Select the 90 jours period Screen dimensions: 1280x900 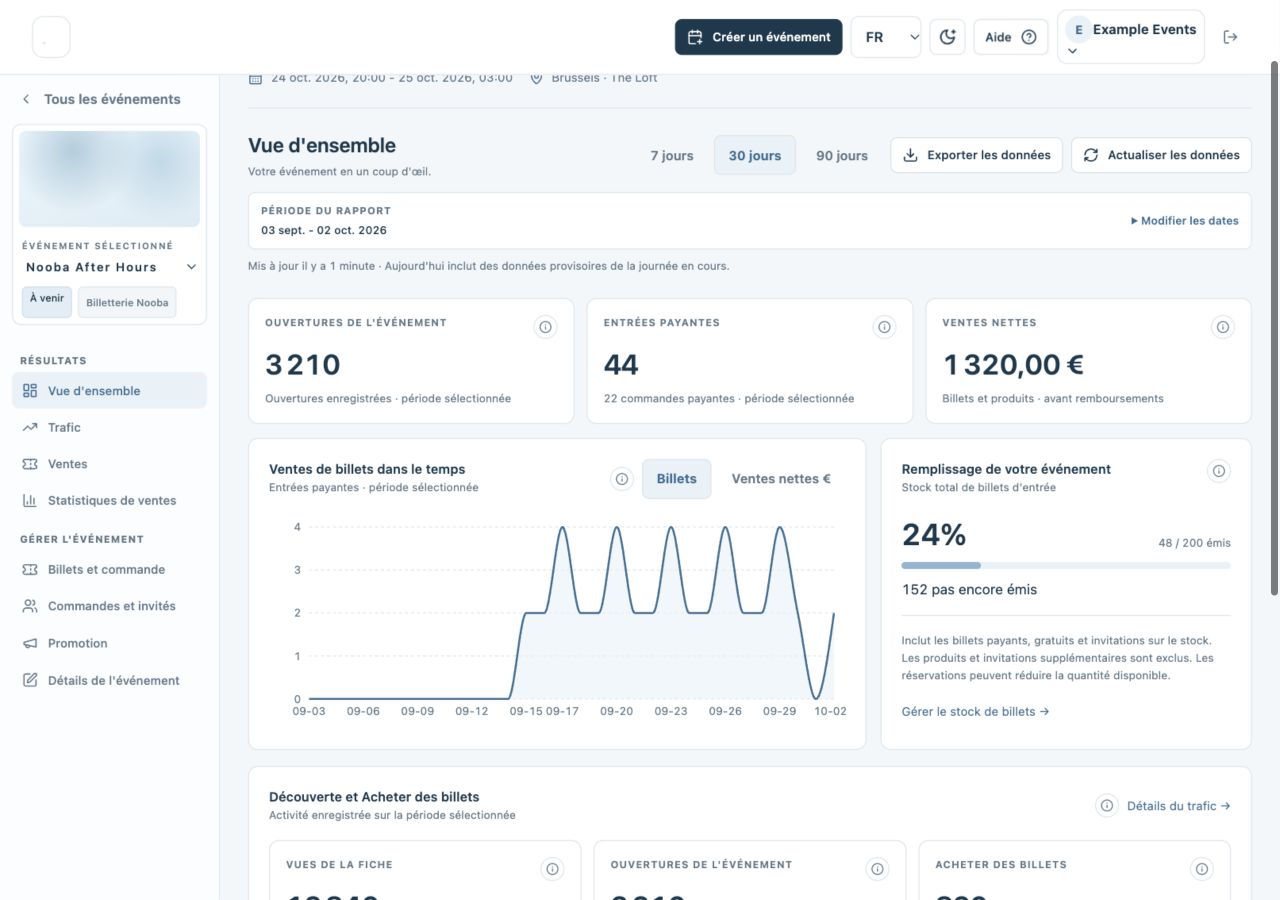pyautogui.click(x=842, y=155)
